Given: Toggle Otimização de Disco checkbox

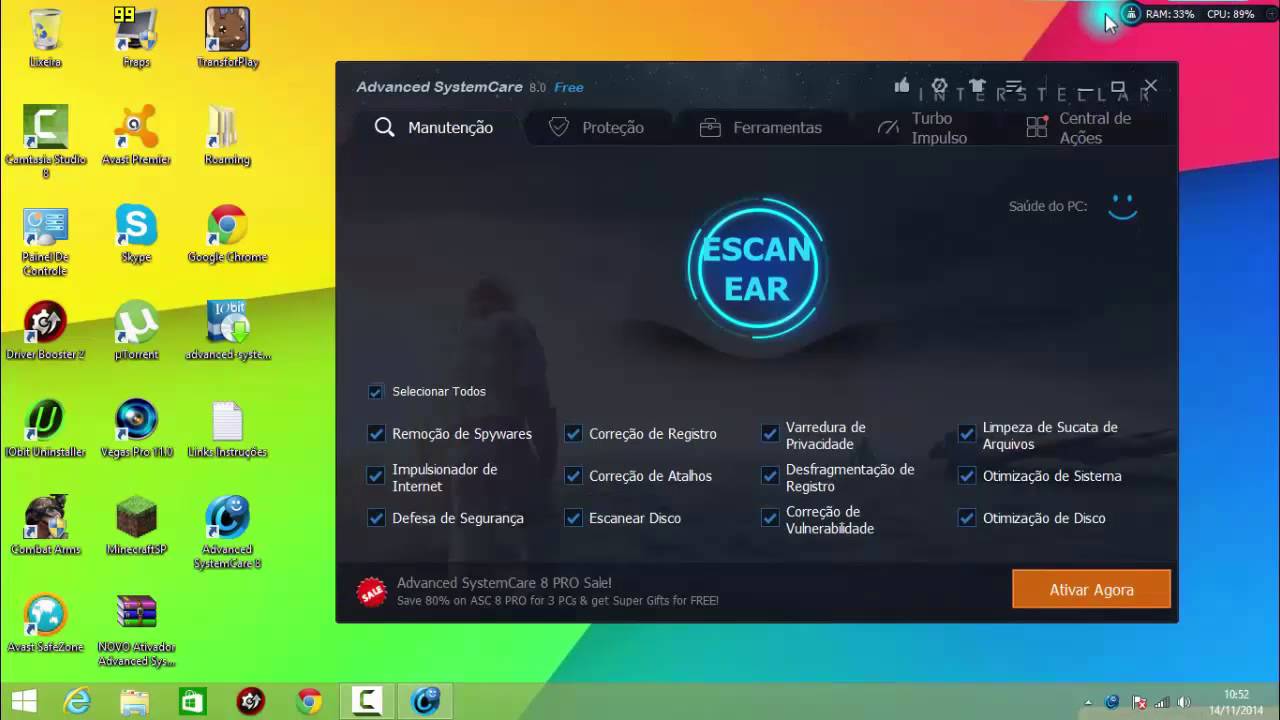Looking at the screenshot, I should [x=967, y=518].
